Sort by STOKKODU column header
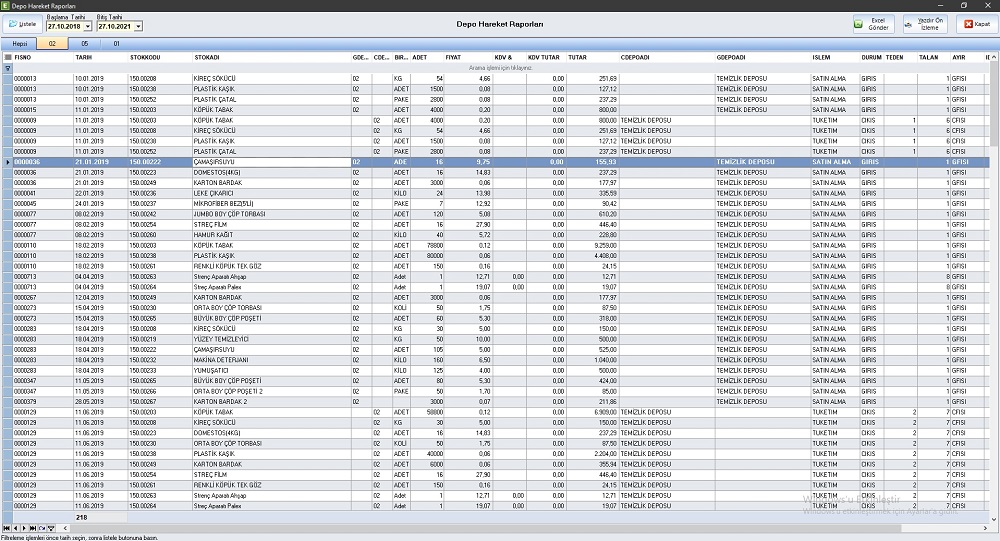This screenshot has width=1000, height=541. click(x=160, y=57)
